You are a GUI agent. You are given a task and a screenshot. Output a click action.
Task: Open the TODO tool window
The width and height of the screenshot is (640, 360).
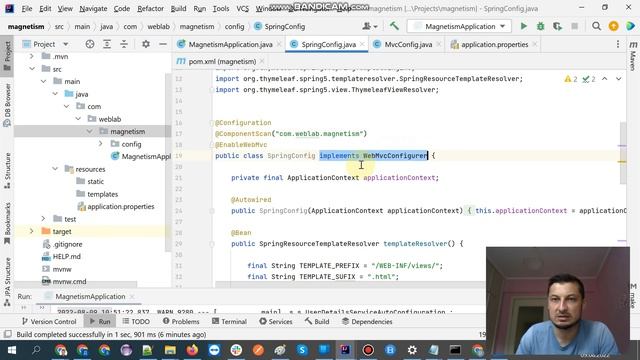[136, 322]
